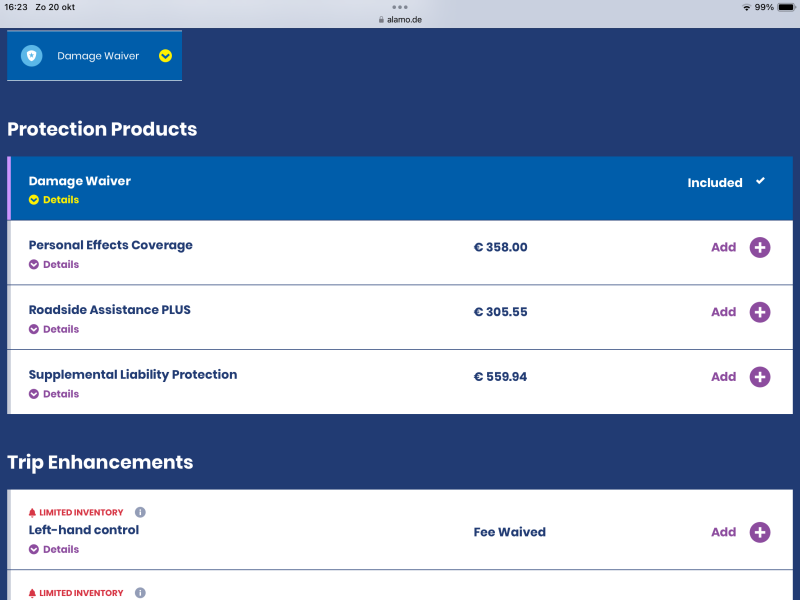Add Roadside Assistance PLUS via Add text
This screenshot has width=800, height=600.
(x=723, y=312)
